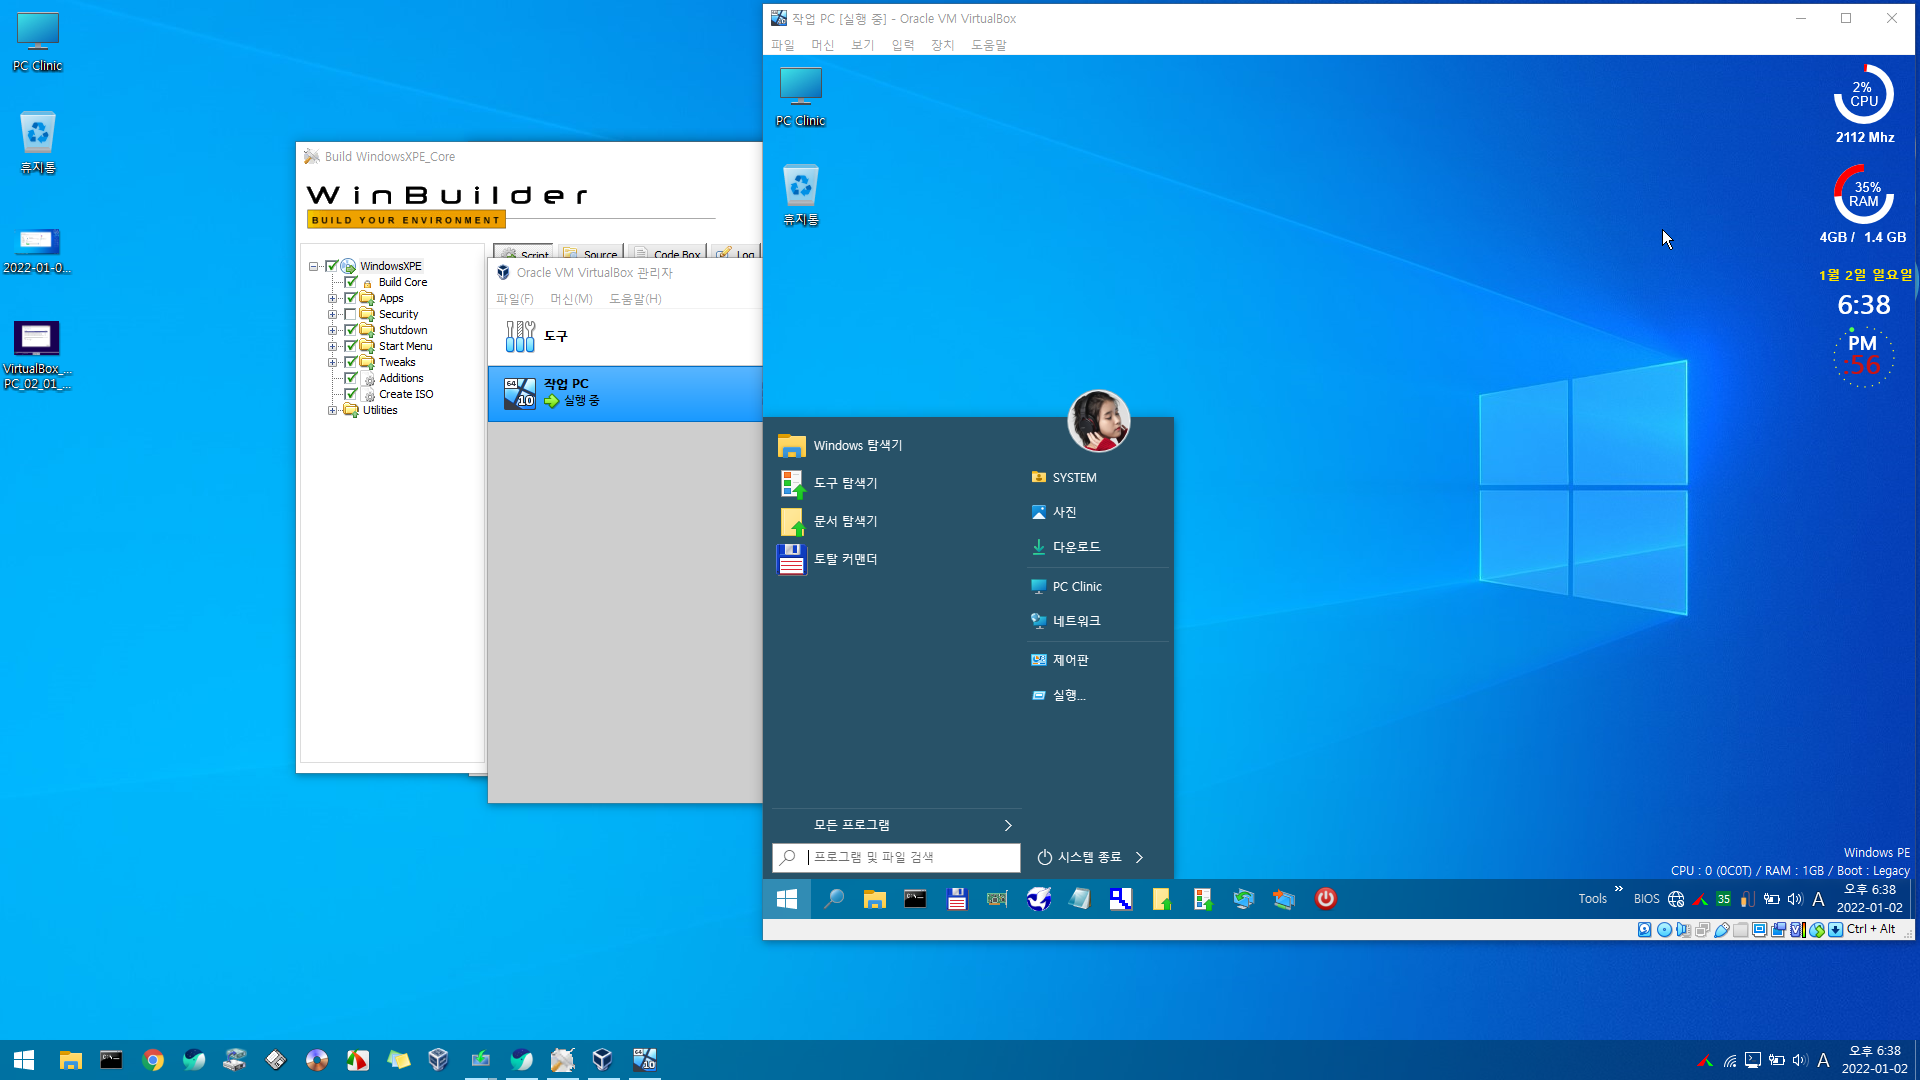1920x1080 pixels.
Task: Open Chrome from the host taskbar
Action: (153, 1060)
